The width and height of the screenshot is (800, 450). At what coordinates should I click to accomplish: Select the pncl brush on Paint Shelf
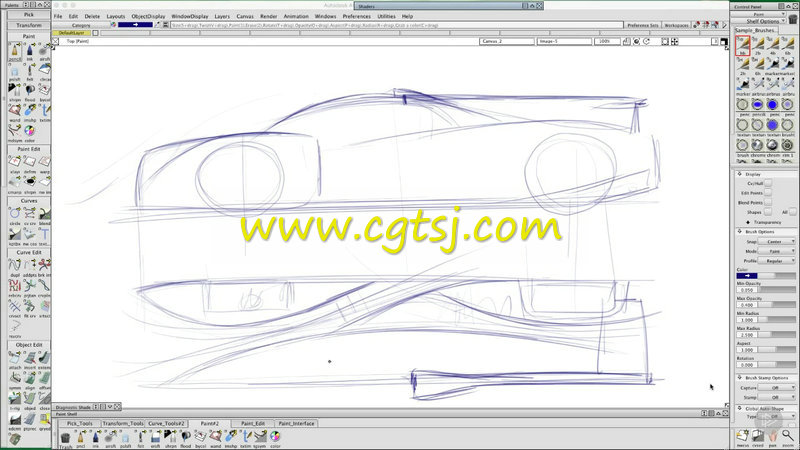click(x=81, y=439)
